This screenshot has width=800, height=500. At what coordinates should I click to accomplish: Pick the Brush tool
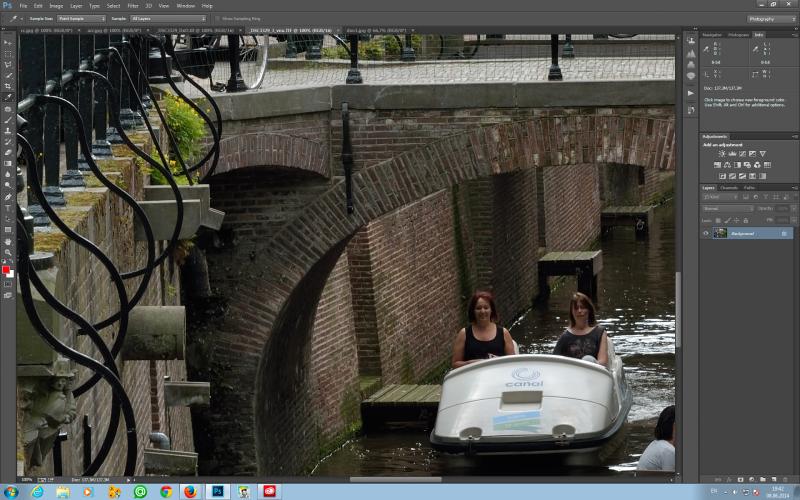(x=8, y=120)
